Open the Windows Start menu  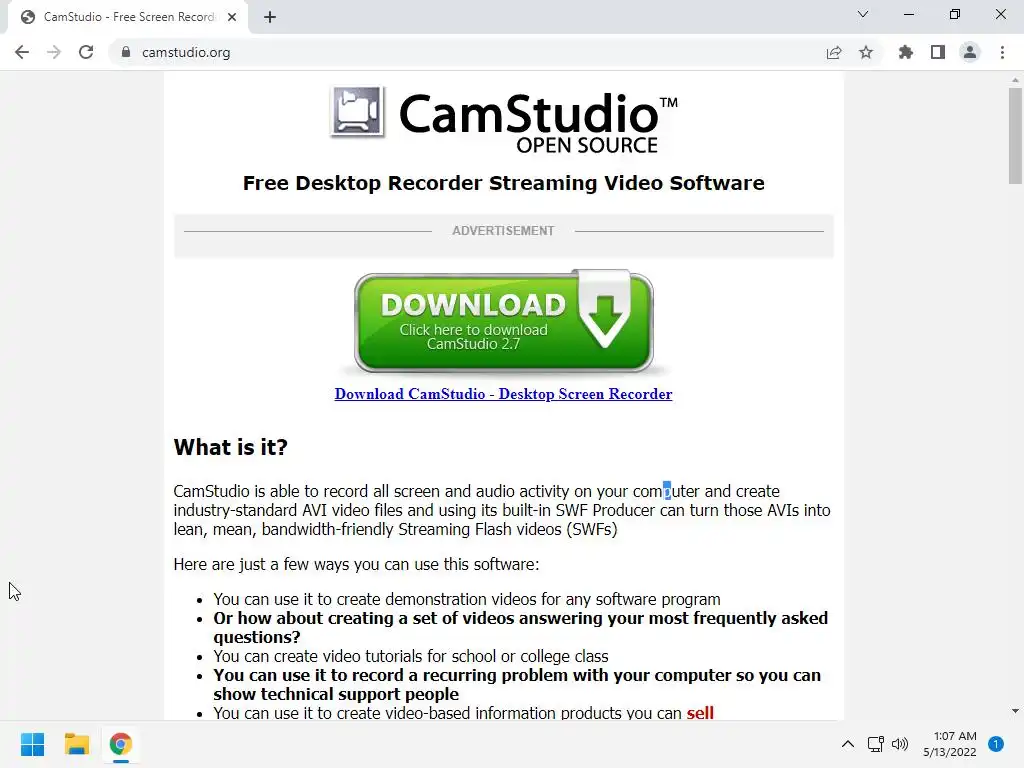(x=33, y=744)
